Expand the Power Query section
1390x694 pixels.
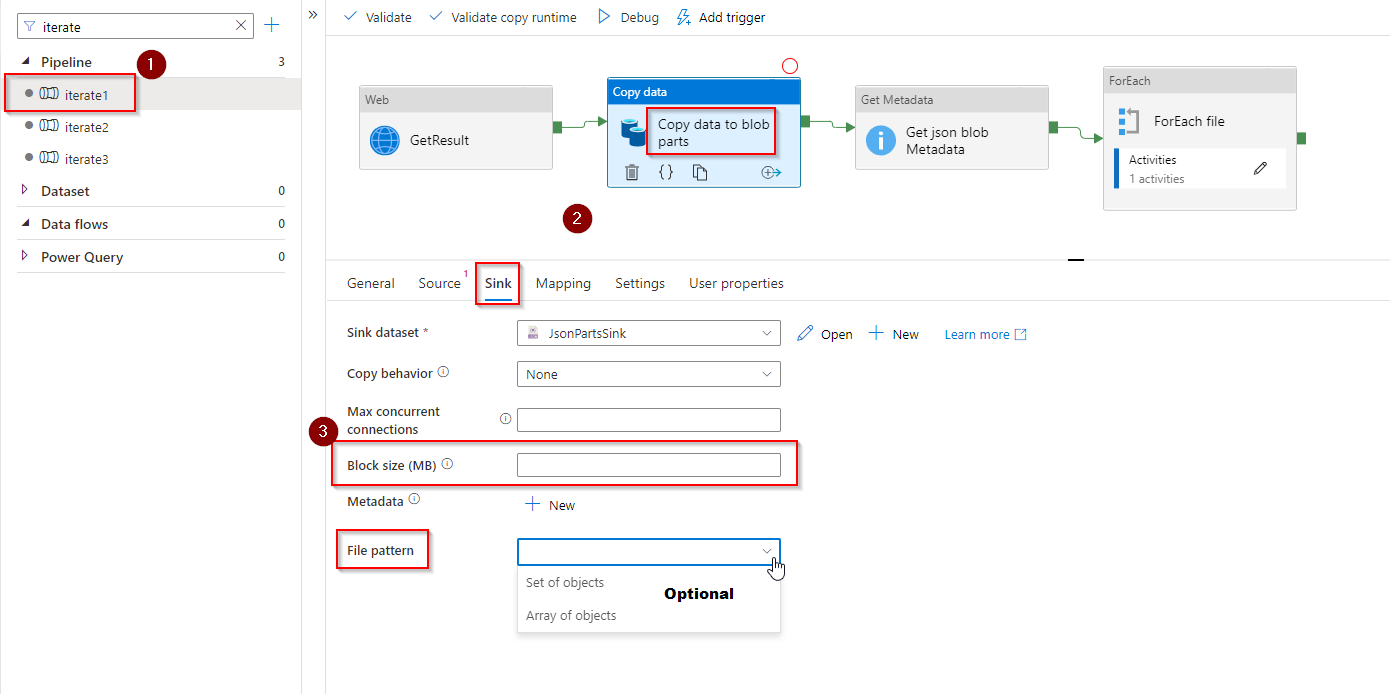coord(26,256)
